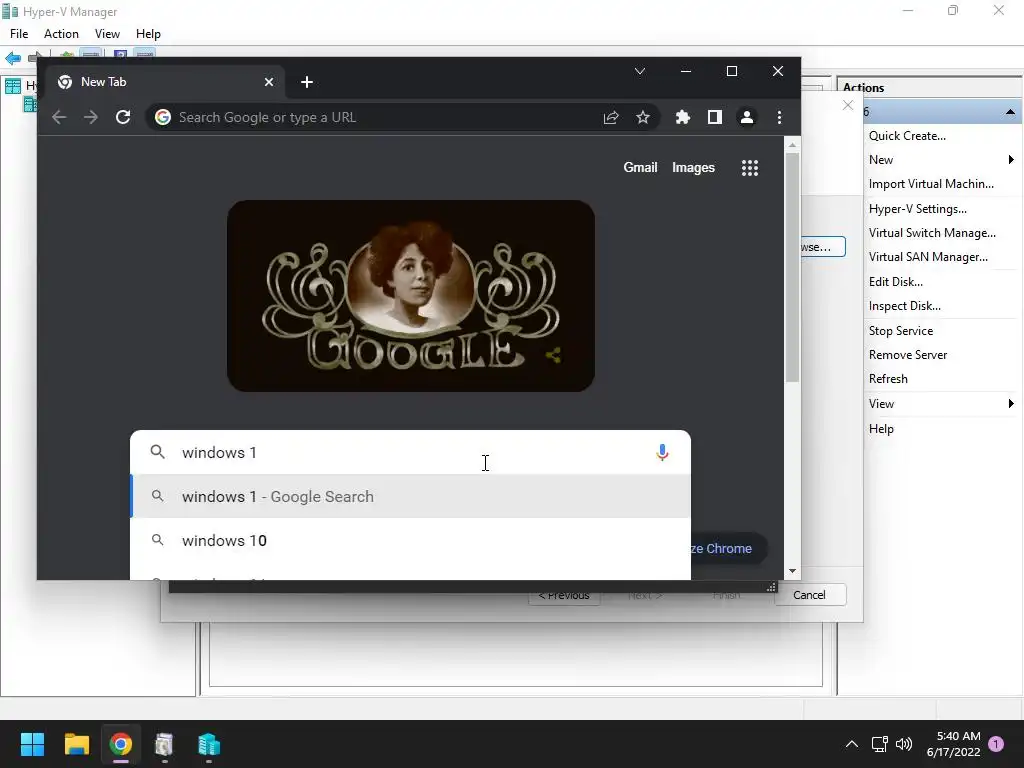The height and width of the screenshot is (768, 1024).
Task: Click Remove Server action
Action: point(908,355)
